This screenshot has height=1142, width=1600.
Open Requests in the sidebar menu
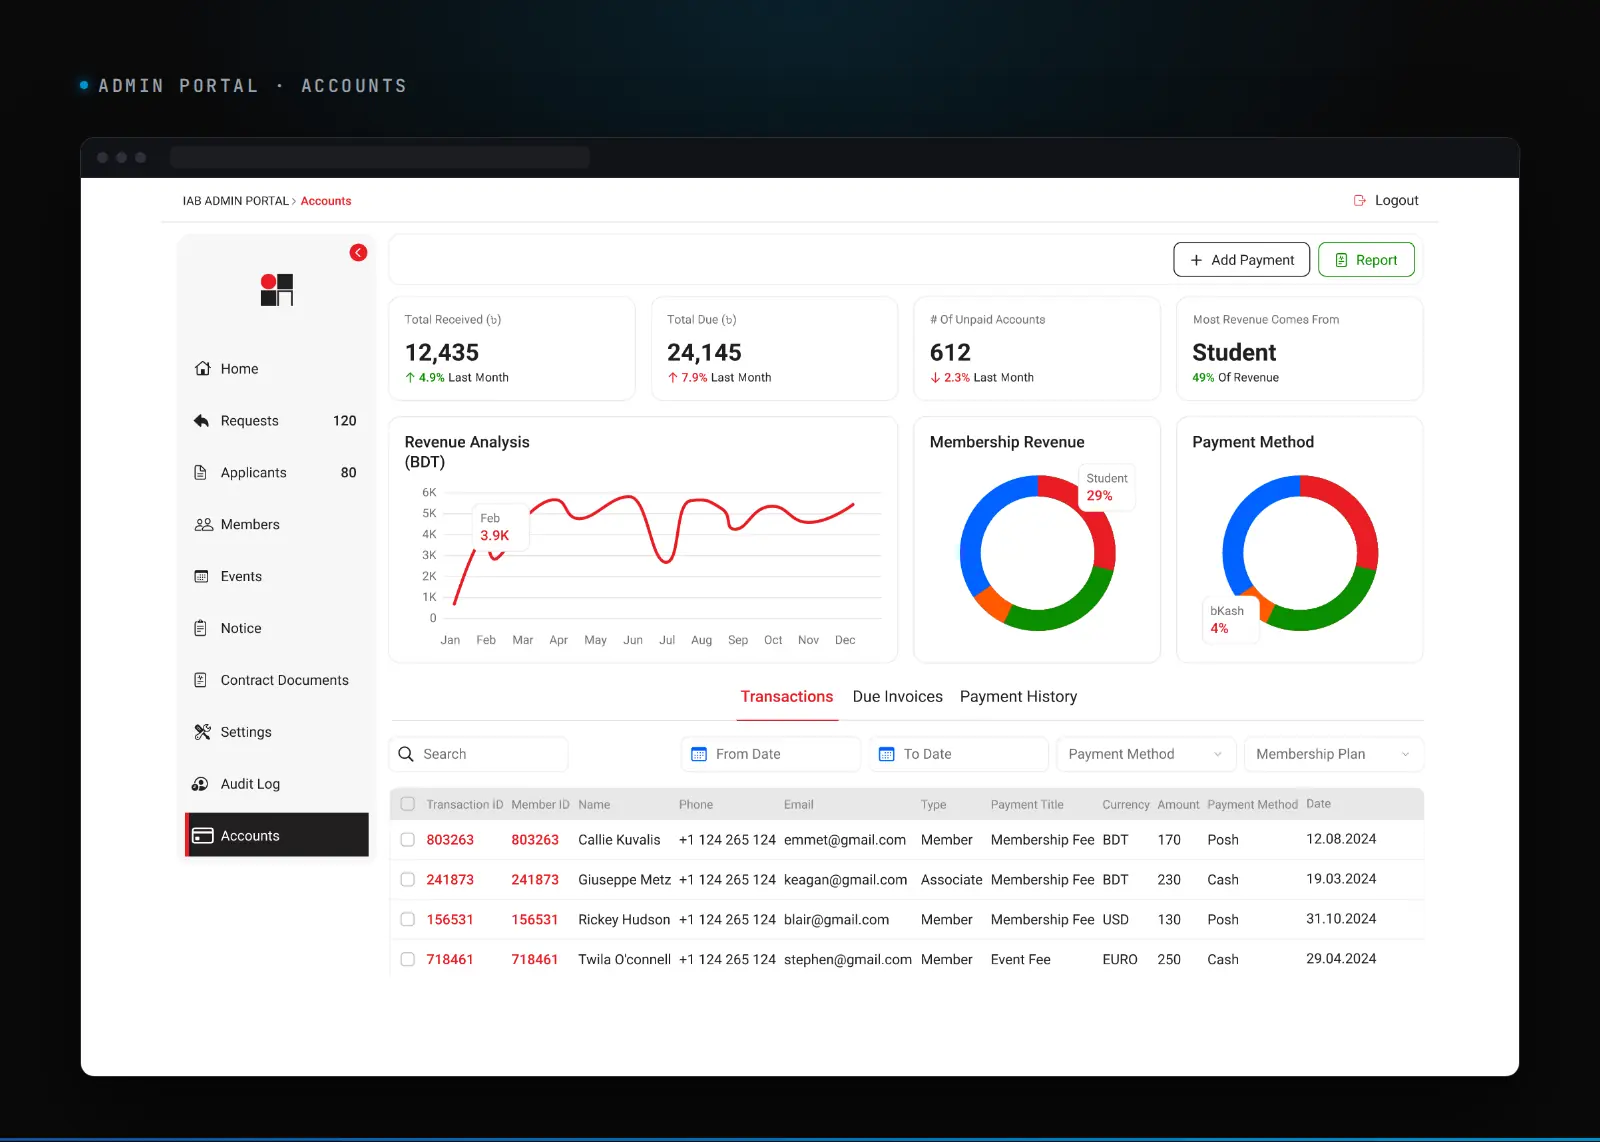(277, 421)
